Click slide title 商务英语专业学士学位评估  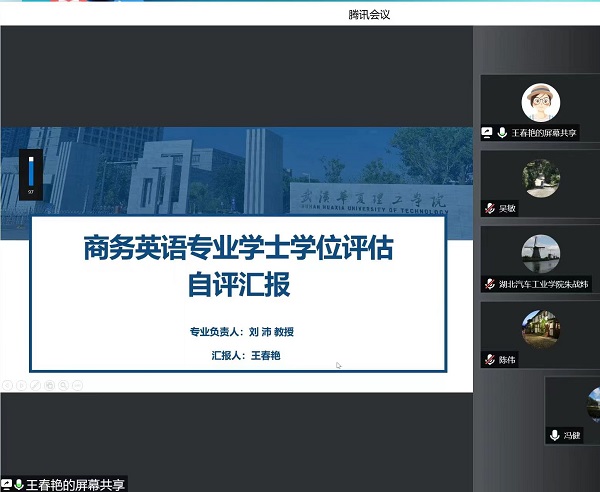(x=238, y=248)
